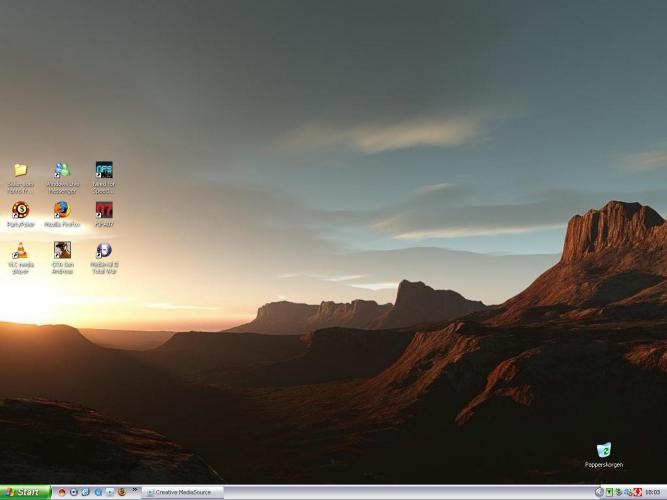667x500 pixels.
Task: Select the Medieval II Total War shortcut
Action: coord(104,251)
